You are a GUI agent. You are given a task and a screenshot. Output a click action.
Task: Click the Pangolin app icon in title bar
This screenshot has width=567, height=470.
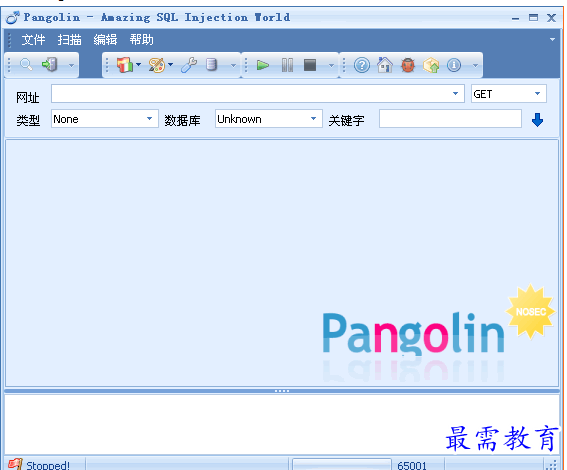click(x=13, y=17)
